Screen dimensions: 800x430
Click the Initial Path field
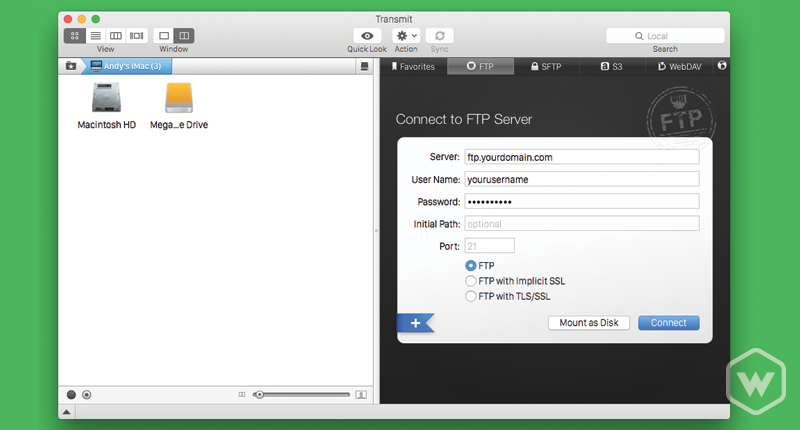tap(582, 223)
